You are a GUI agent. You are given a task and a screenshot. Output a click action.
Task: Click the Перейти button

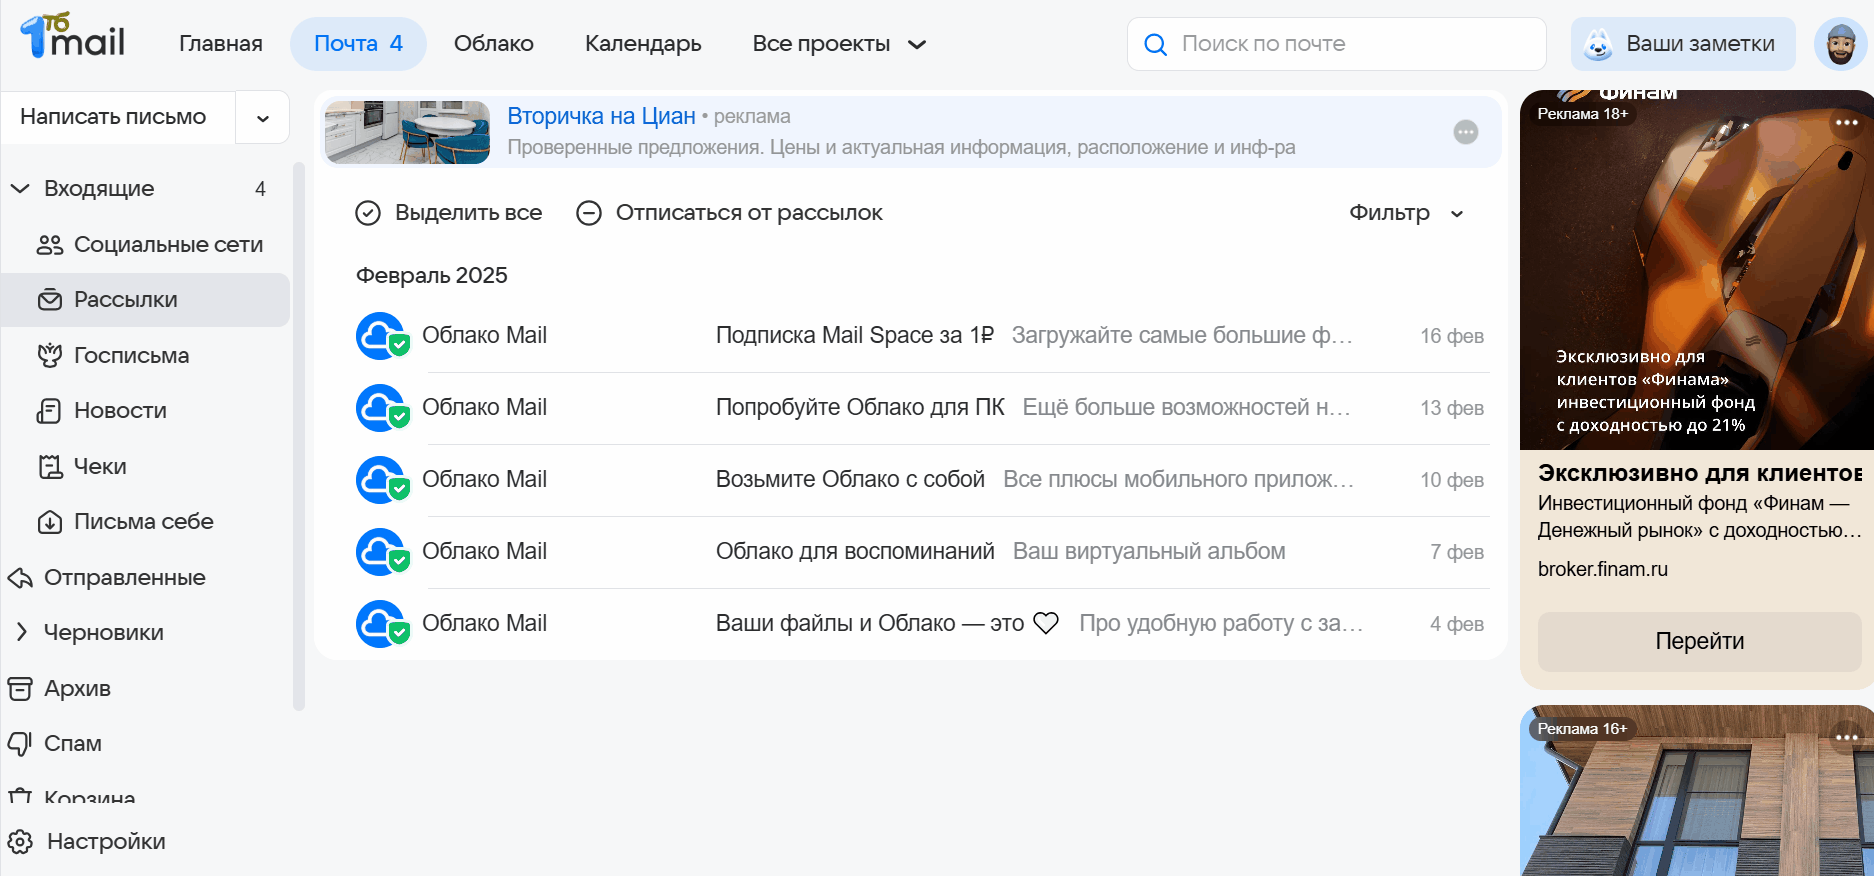[1699, 642]
